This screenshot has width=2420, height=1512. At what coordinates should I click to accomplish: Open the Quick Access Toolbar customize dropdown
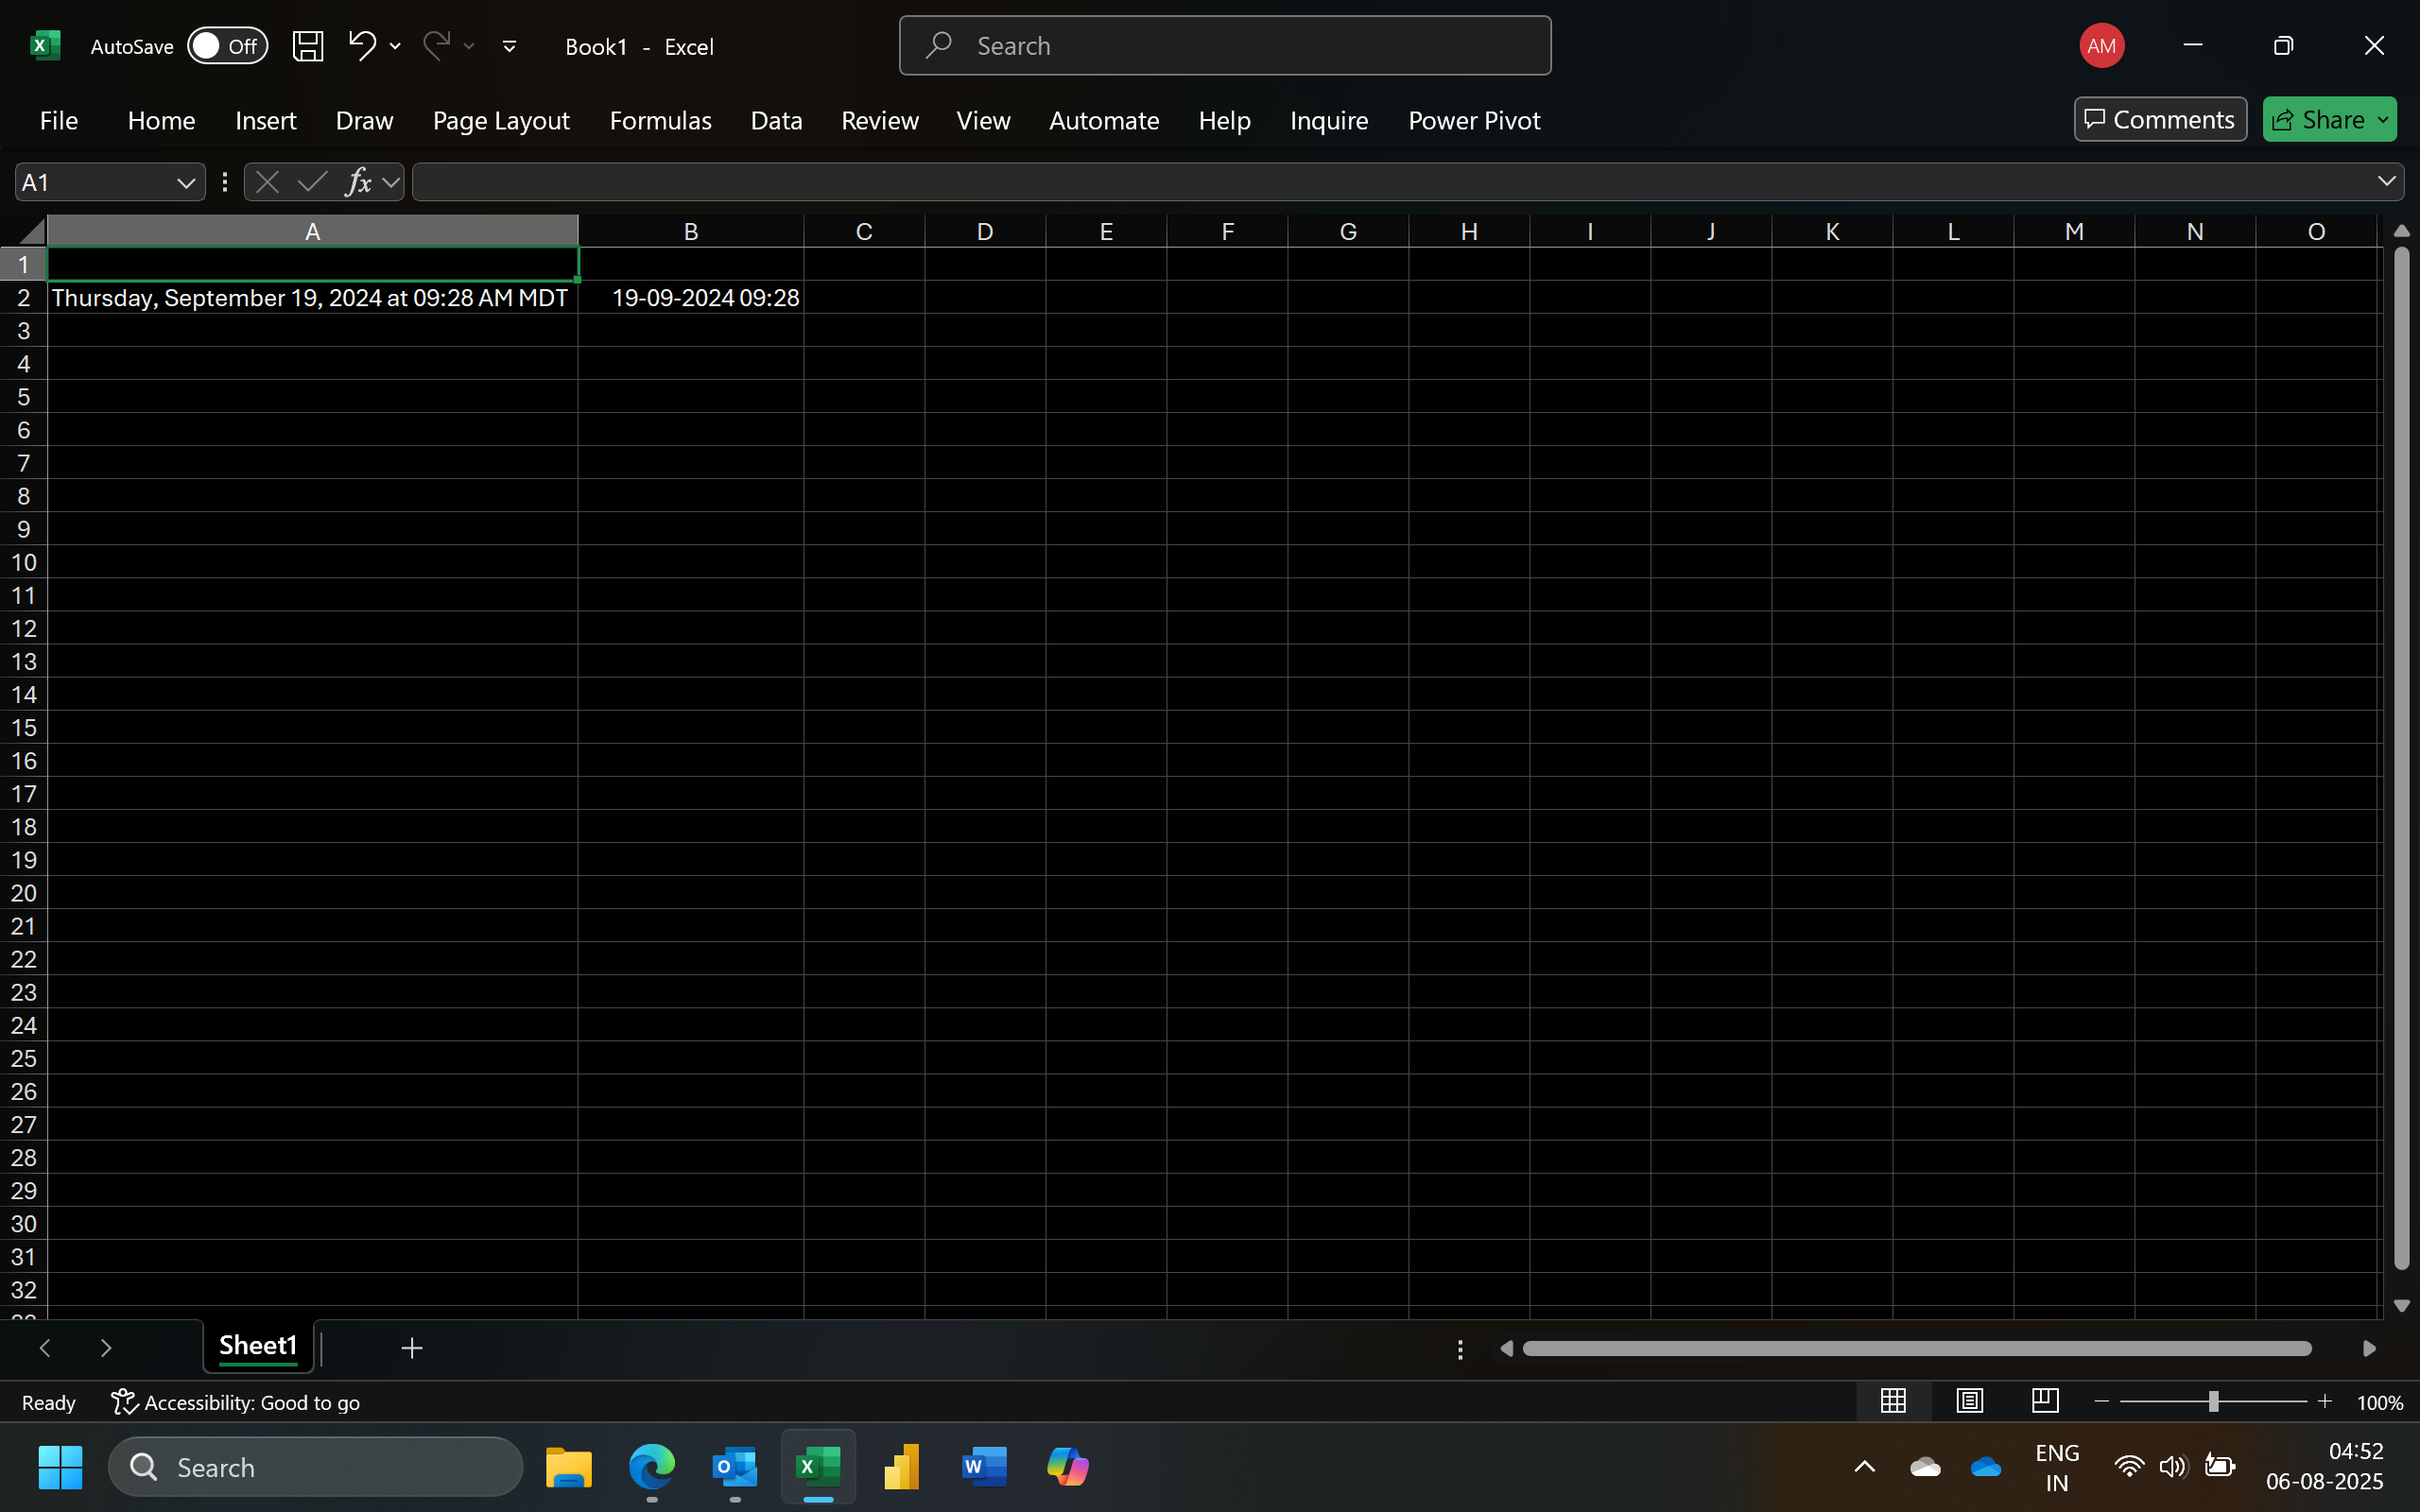click(509, 46)
